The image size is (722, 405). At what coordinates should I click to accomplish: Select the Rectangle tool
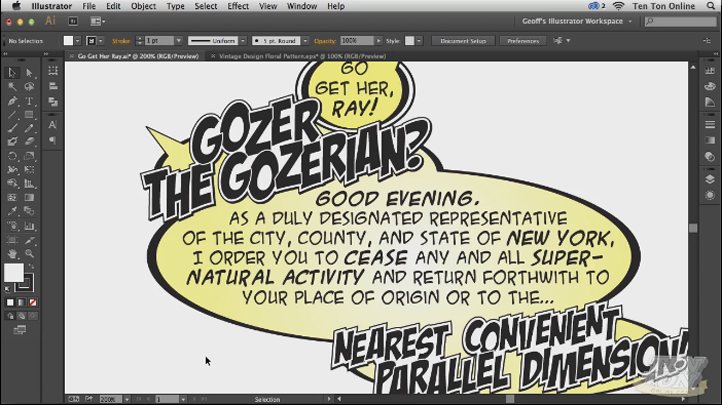(x=29, y=115)
